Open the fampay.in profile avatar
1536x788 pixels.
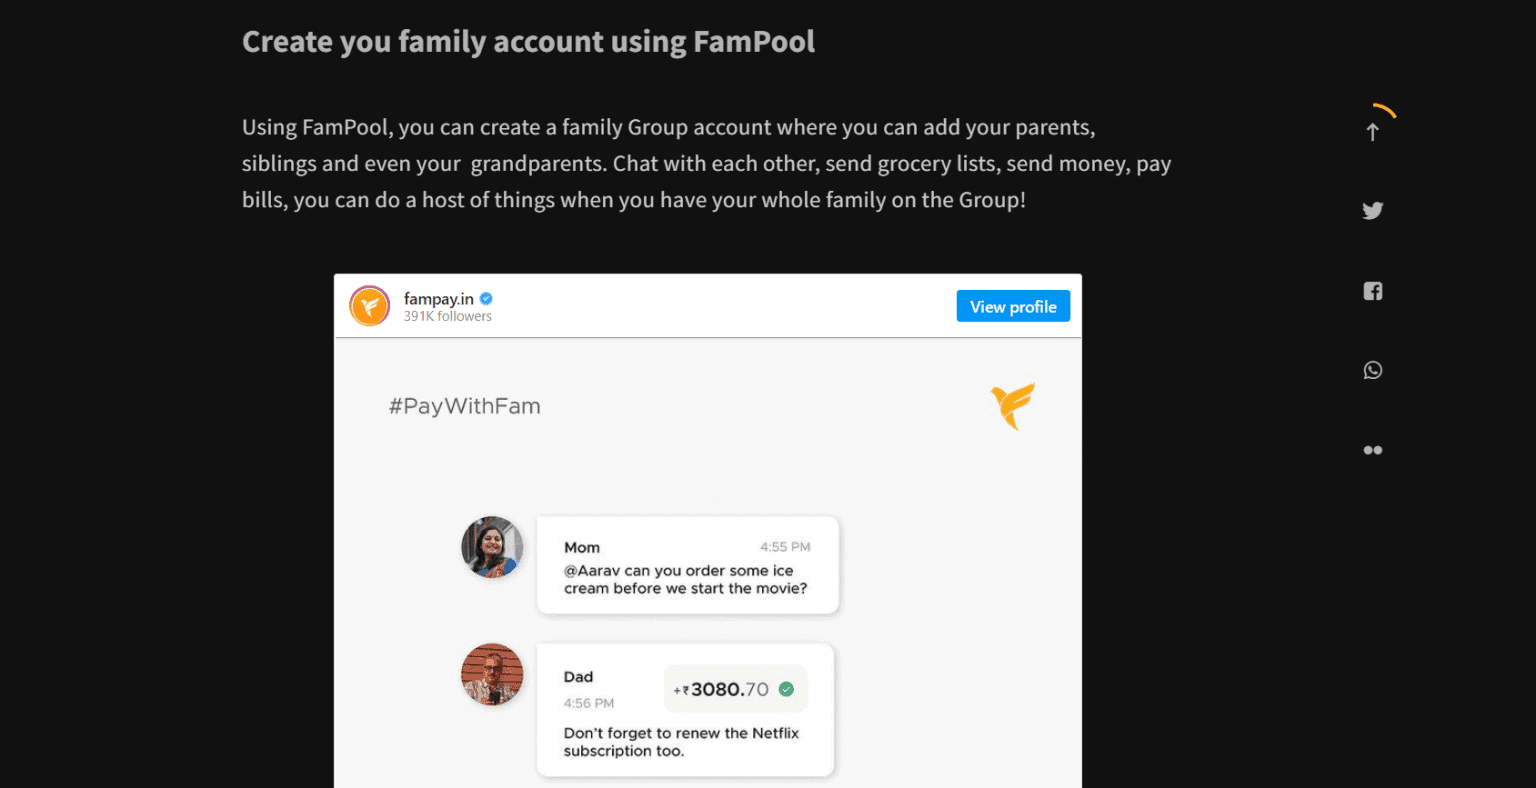click(x=370, y=306)
